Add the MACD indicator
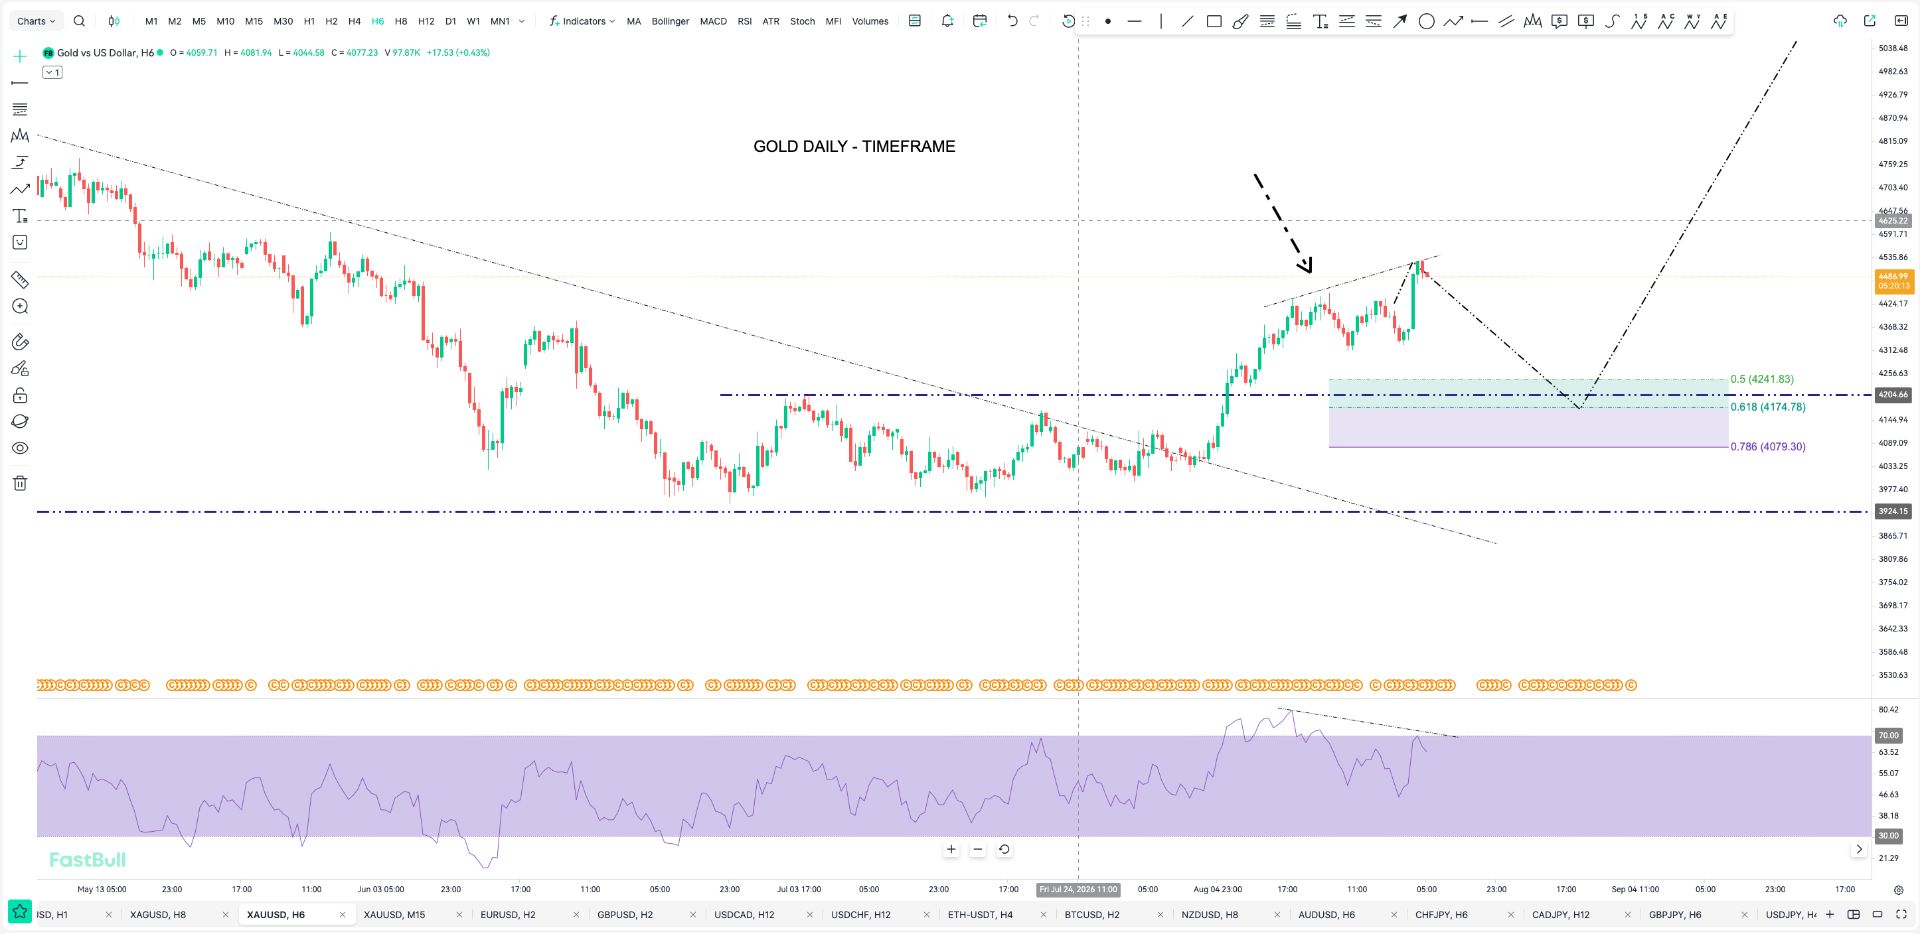The image size is (1920, 934). click(x=713, y=21)
